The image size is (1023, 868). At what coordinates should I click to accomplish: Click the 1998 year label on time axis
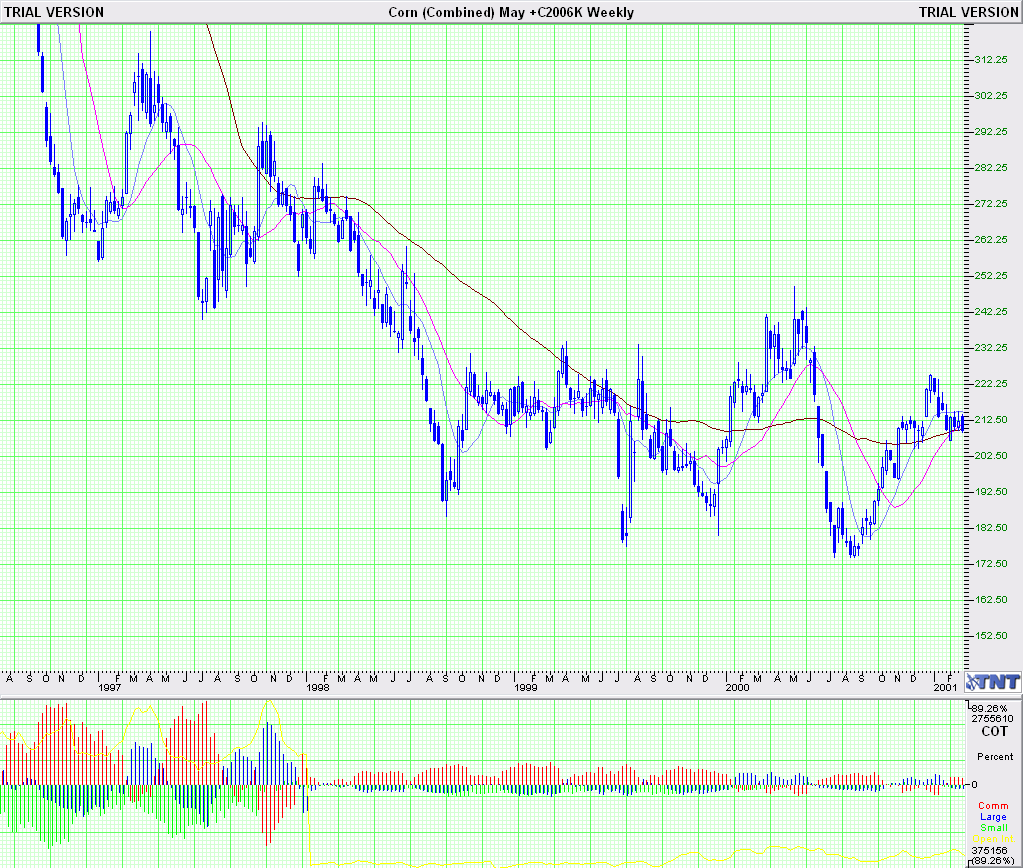point(318,687)
